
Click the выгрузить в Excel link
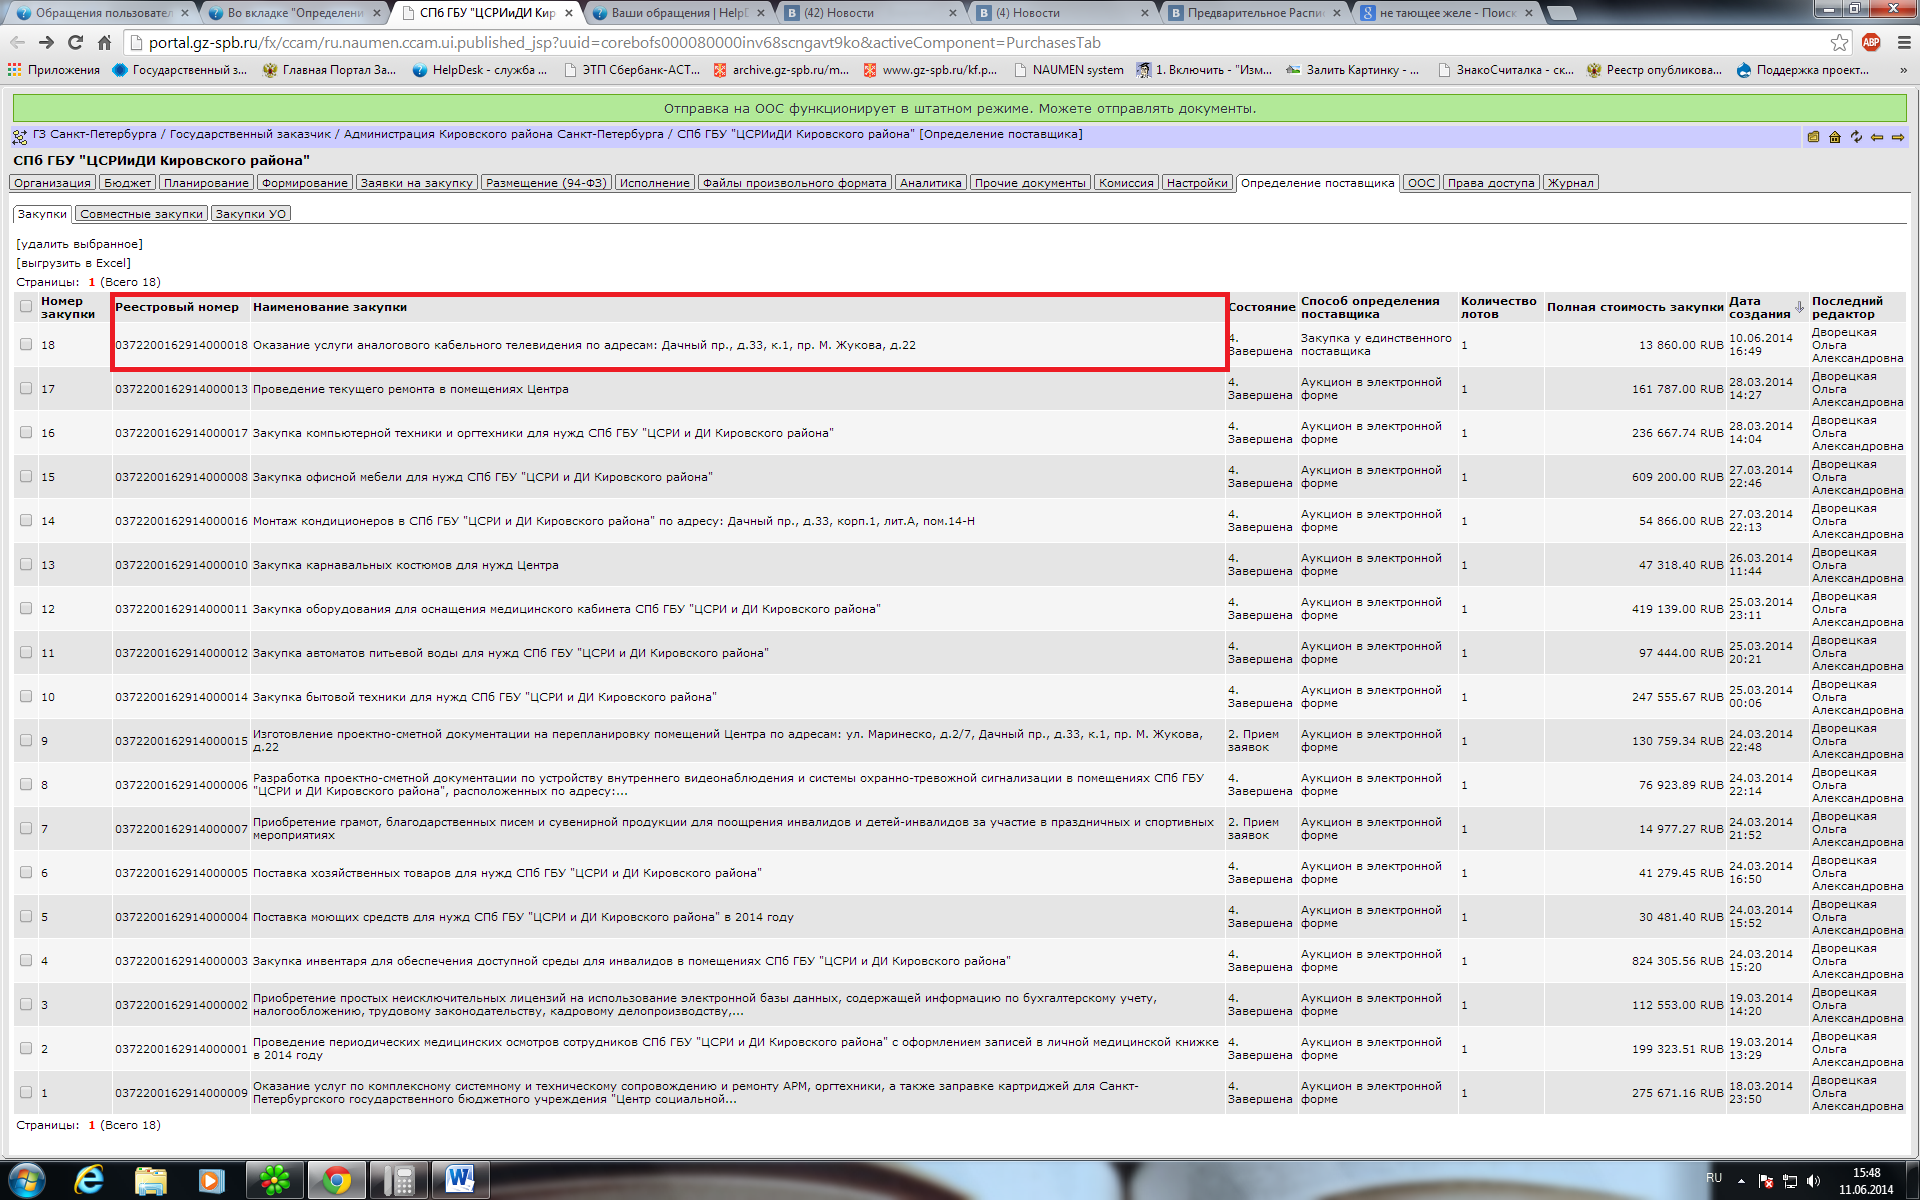pyautogui.click(x=73, y=263)
